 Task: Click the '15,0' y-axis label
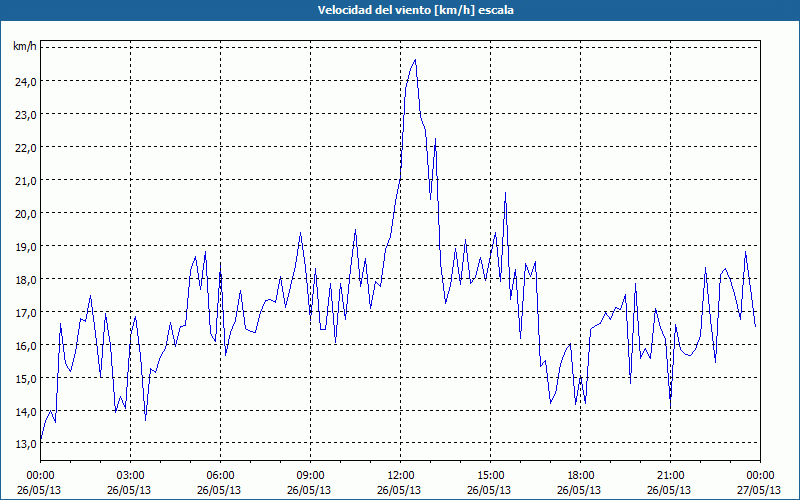[x=25, y=379]
